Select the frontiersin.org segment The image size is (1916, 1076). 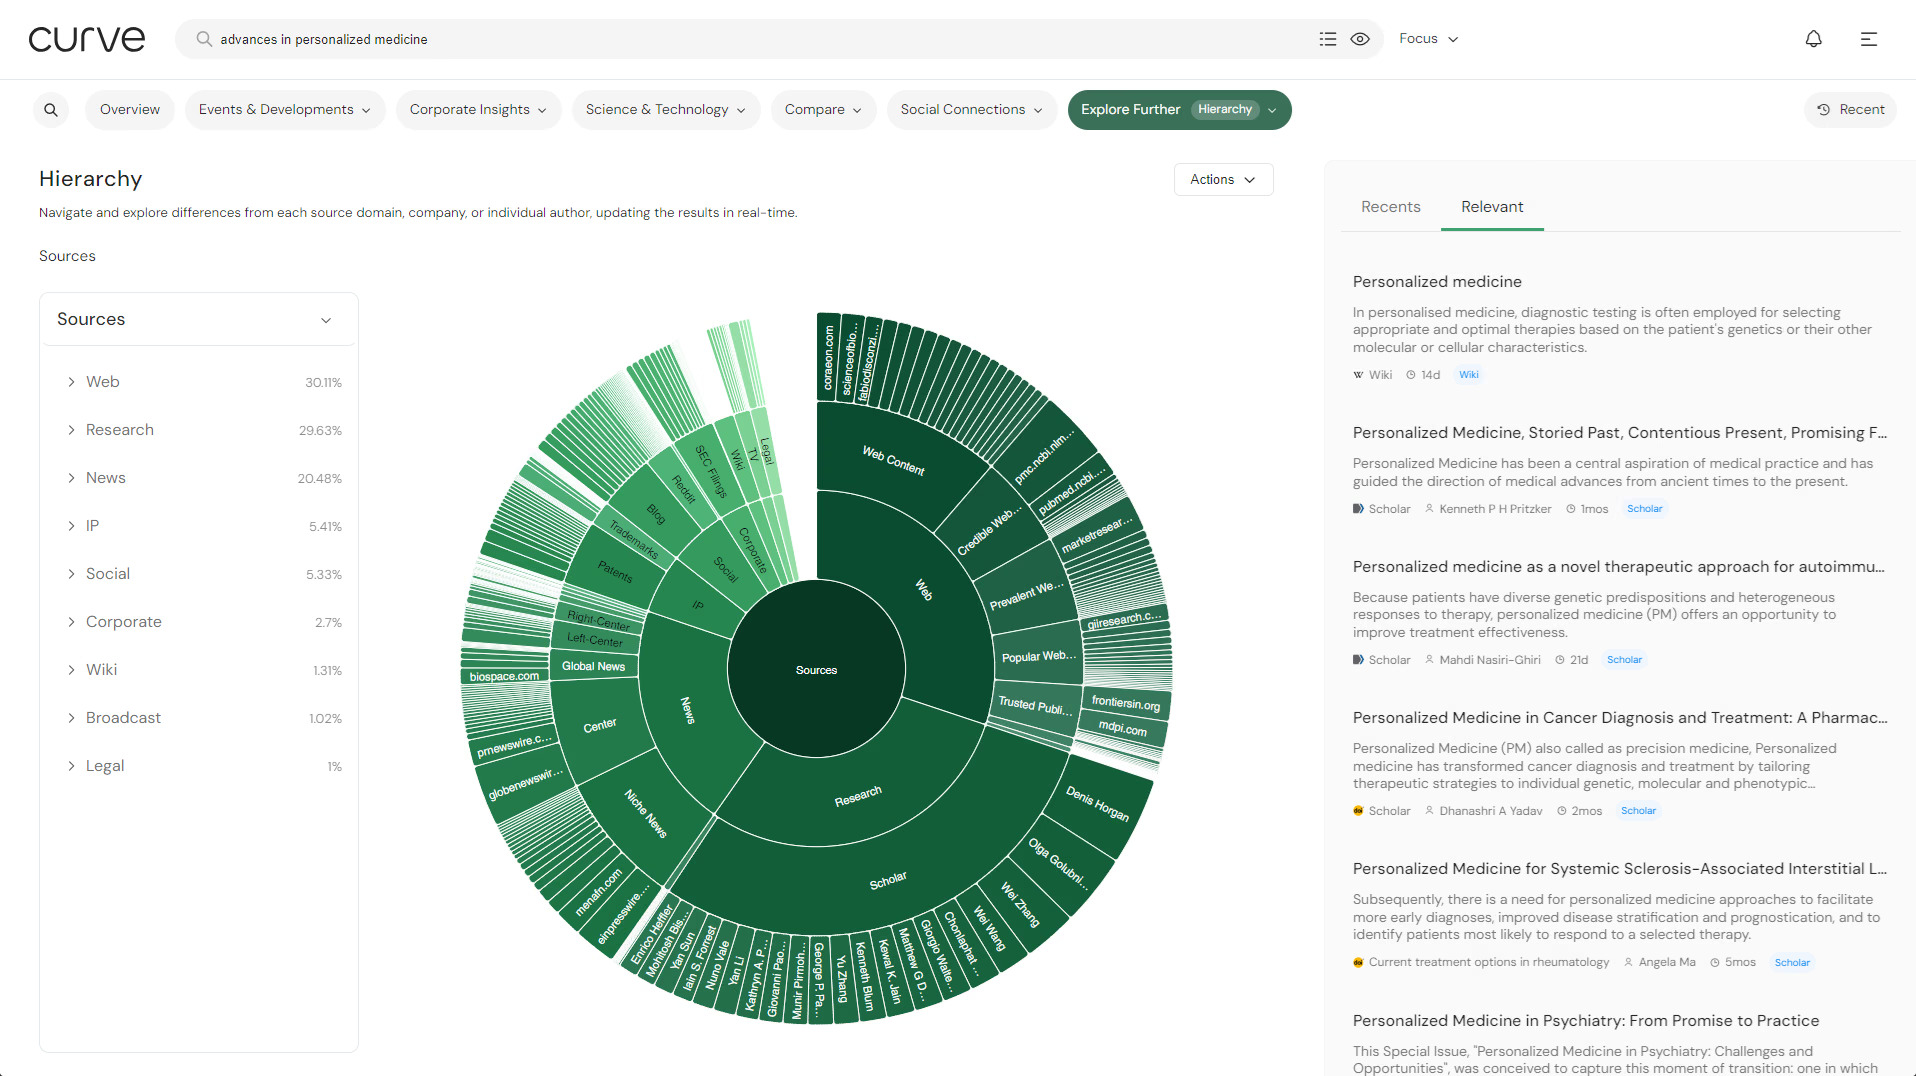[1126, 704]
